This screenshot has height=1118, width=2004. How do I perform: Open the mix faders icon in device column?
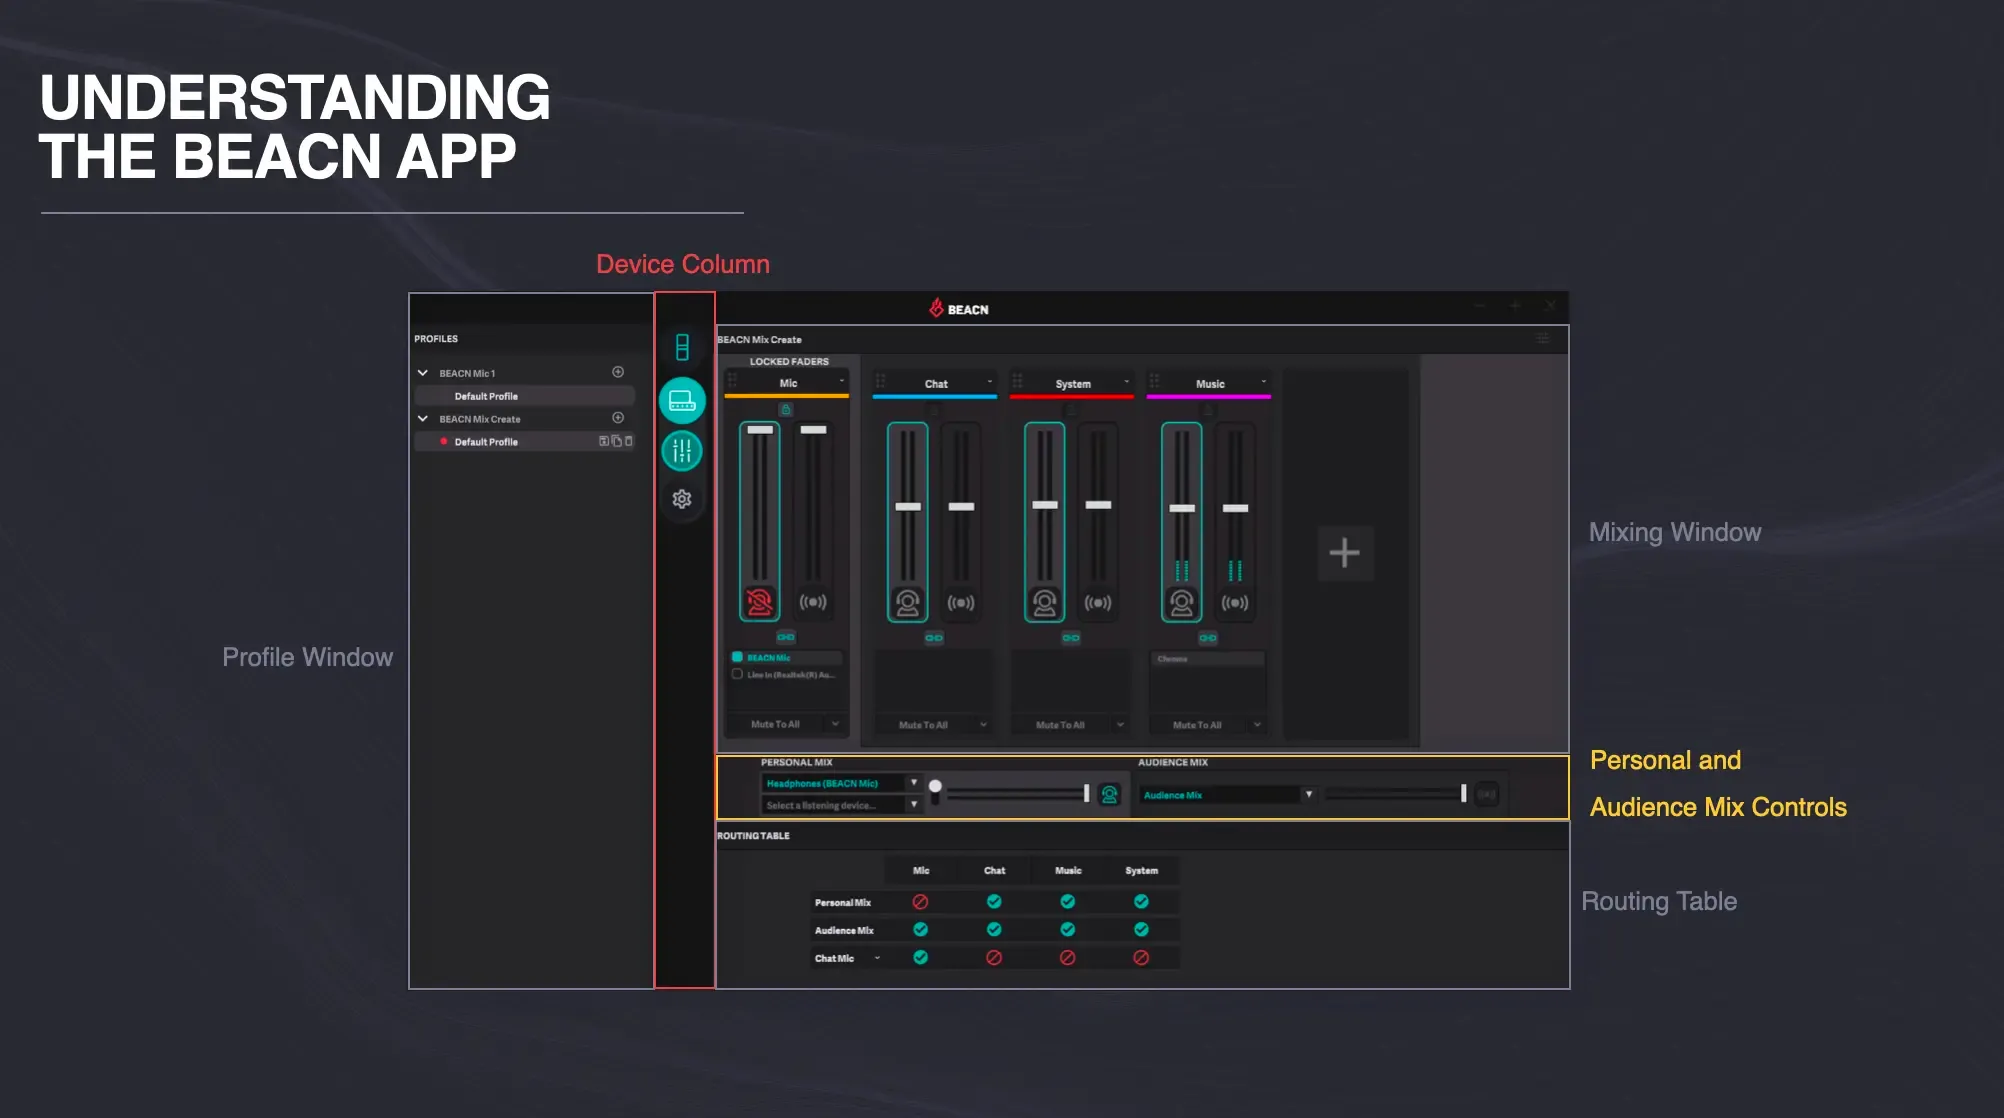[682, 451]
